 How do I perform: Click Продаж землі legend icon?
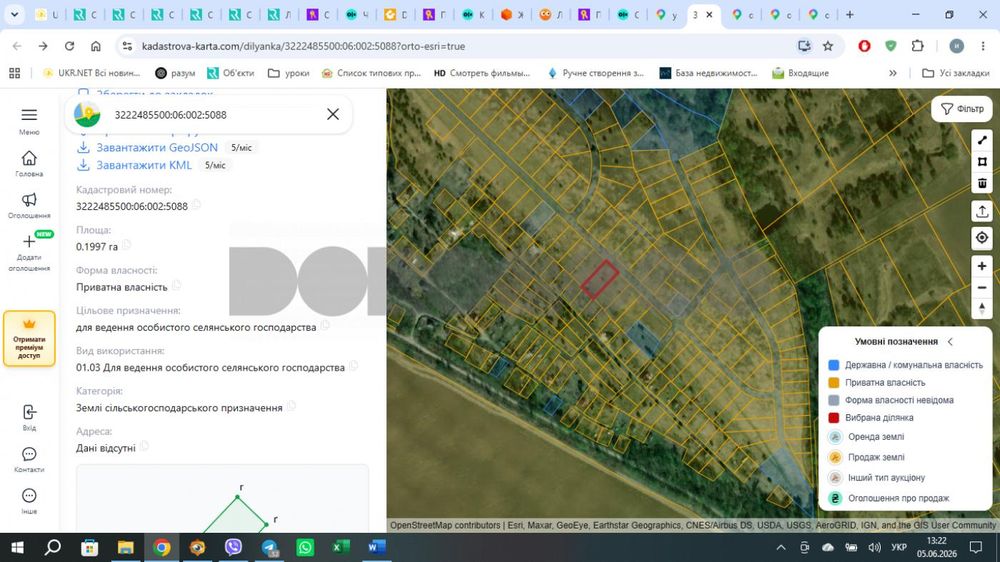click(x=835, y=457)
